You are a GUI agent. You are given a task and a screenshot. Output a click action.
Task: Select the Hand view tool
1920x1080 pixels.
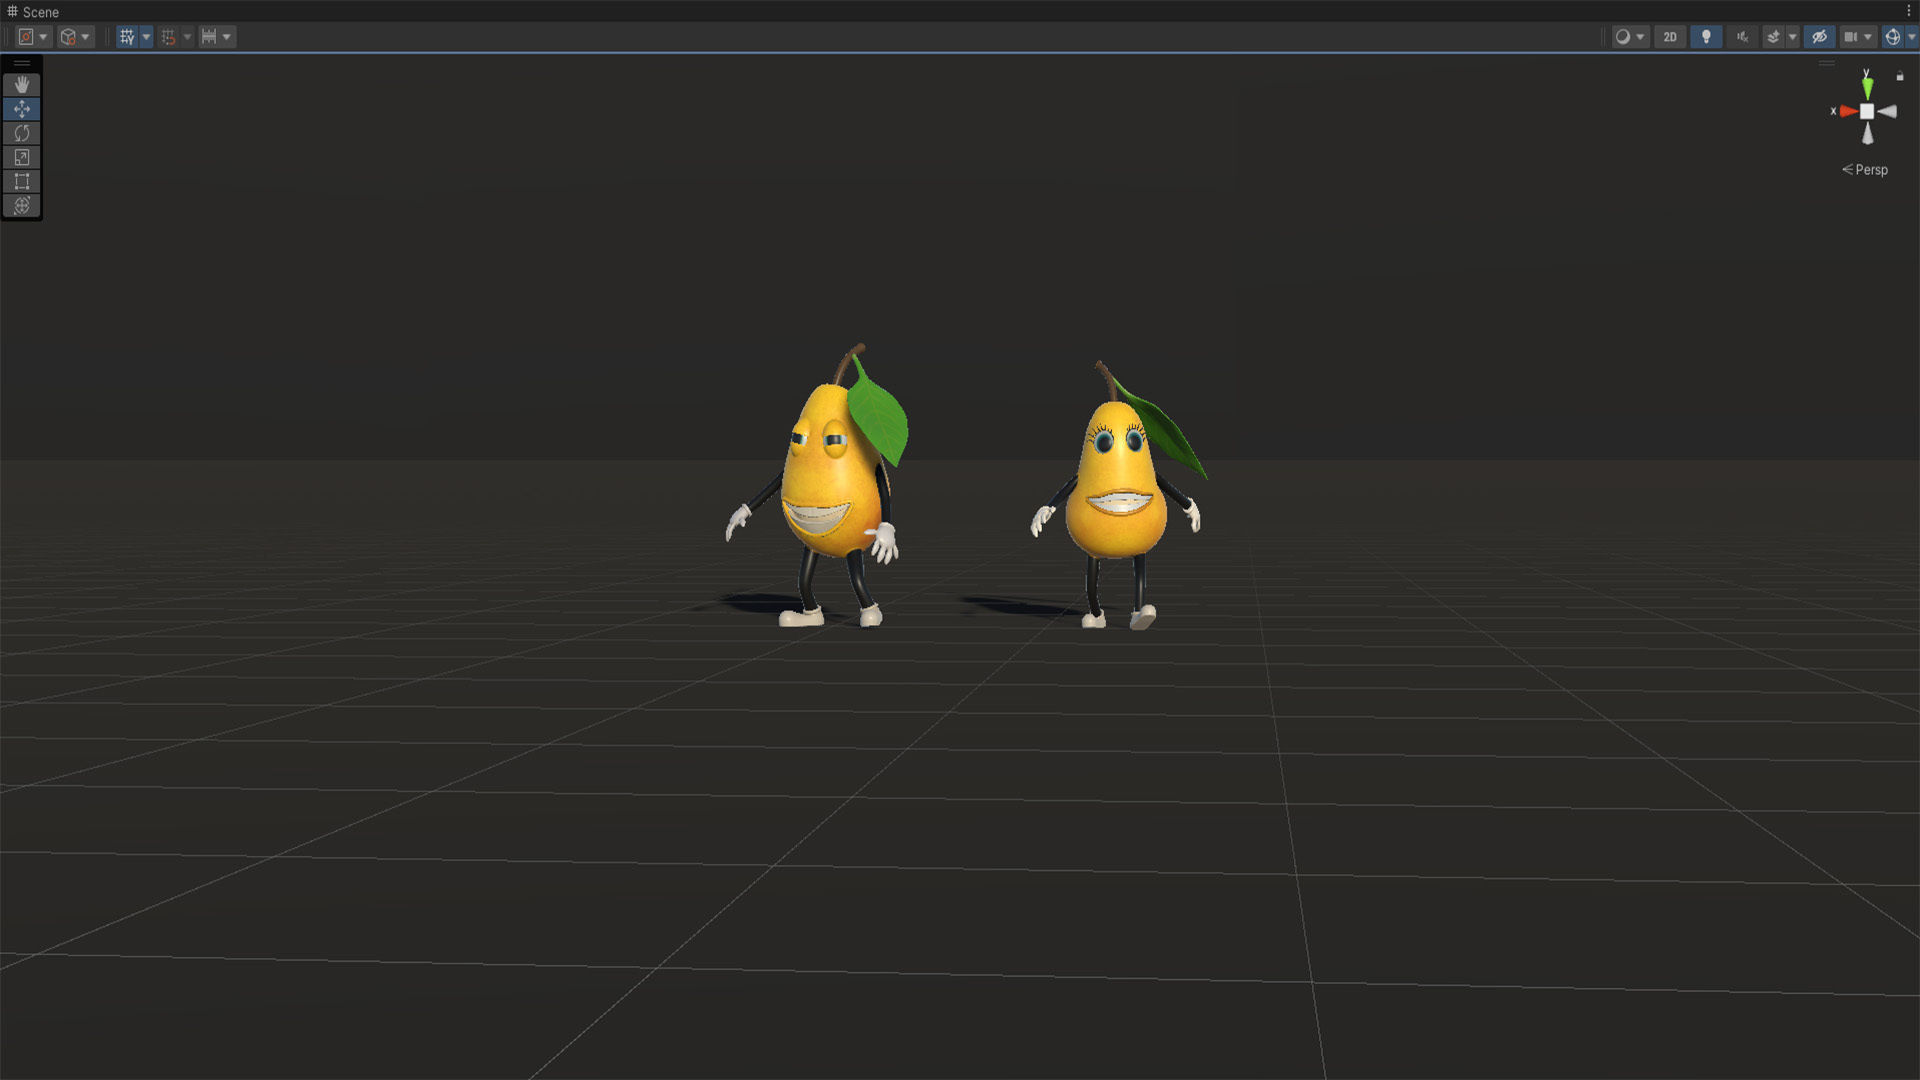22,85
